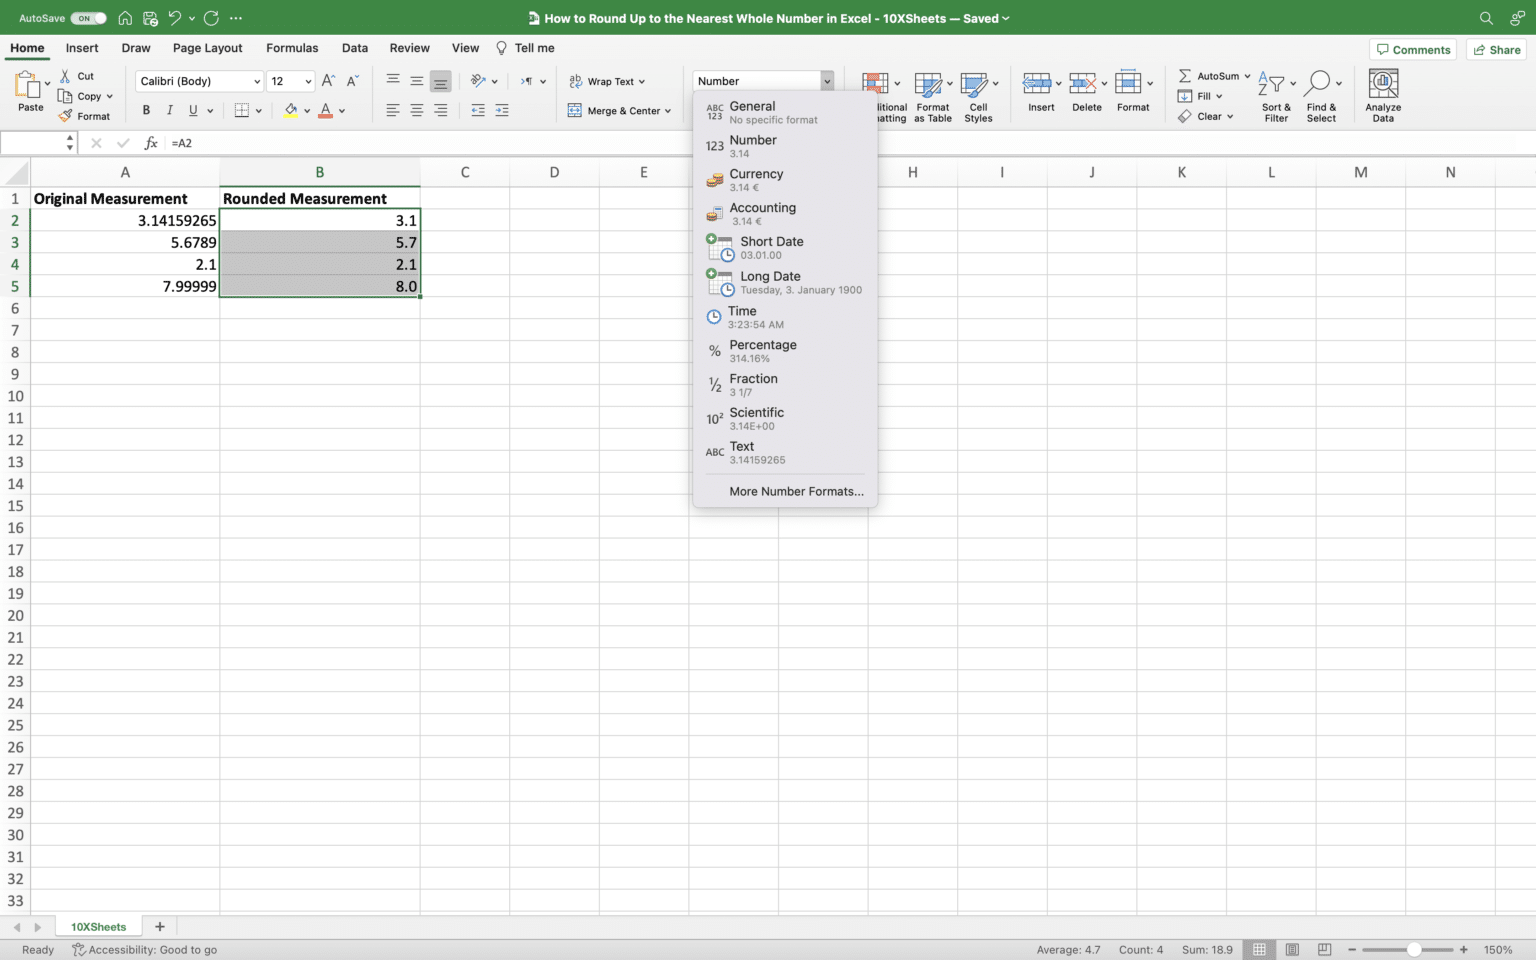Toggle underline formatting
The width and height of the screenshot is (1536, 960).
point(192,110)
